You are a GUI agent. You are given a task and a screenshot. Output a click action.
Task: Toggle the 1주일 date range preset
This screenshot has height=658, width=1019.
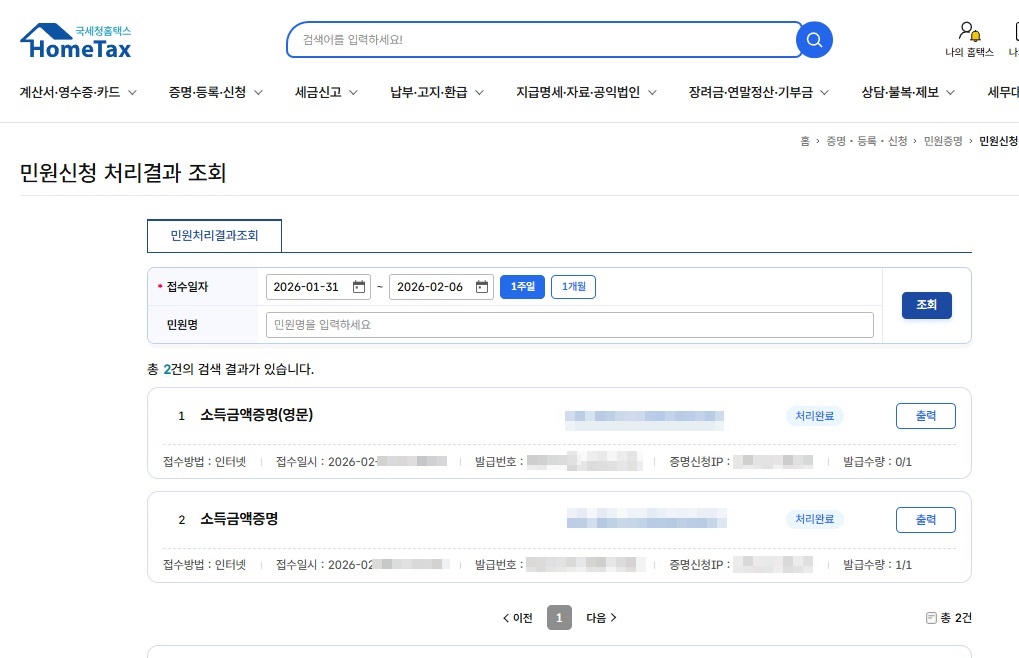521,286
